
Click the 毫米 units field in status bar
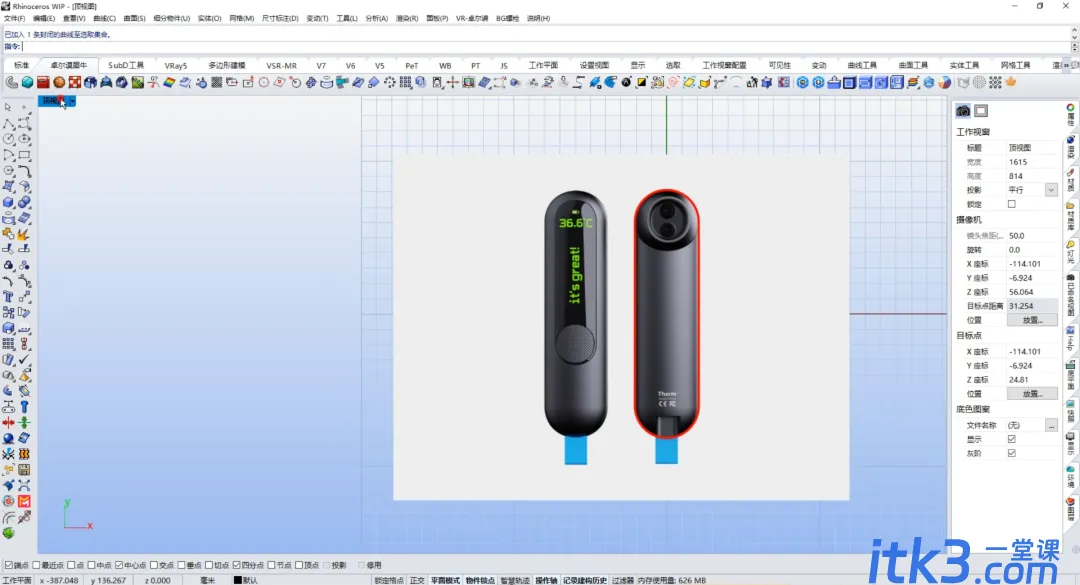click(207, 580)
